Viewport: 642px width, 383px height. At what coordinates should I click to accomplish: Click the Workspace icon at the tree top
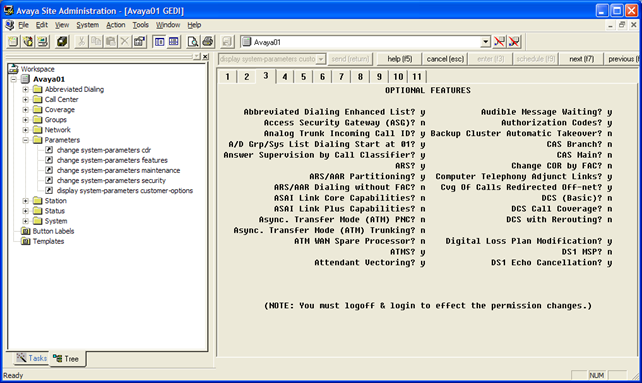14,69
